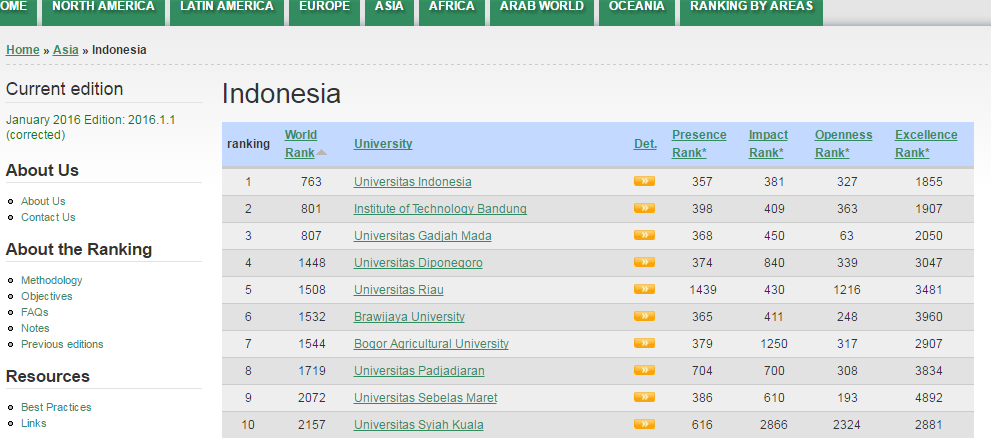Image resolution: width=991 pixels, height=438 pixels.
Task: Sort by University column header
Action: coord(383,143)
